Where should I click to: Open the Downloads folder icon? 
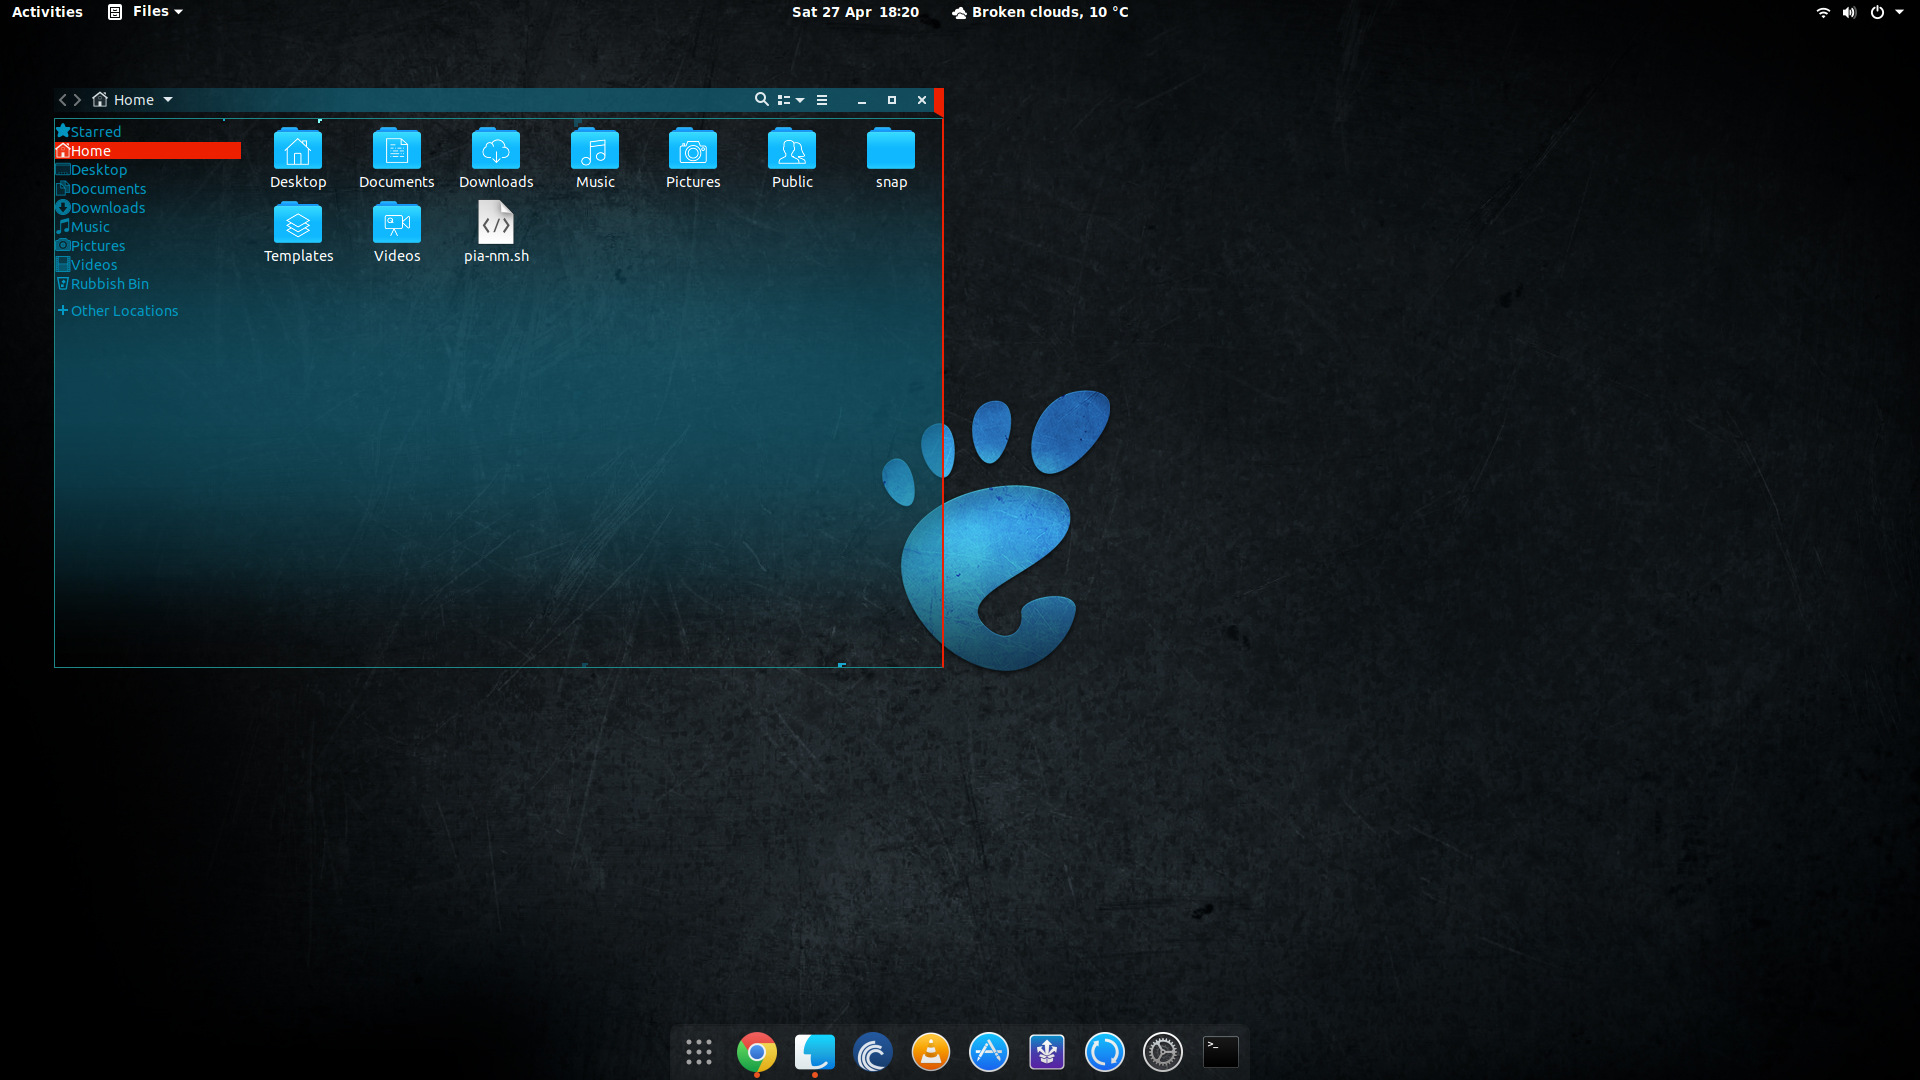(x=496, y=150)
